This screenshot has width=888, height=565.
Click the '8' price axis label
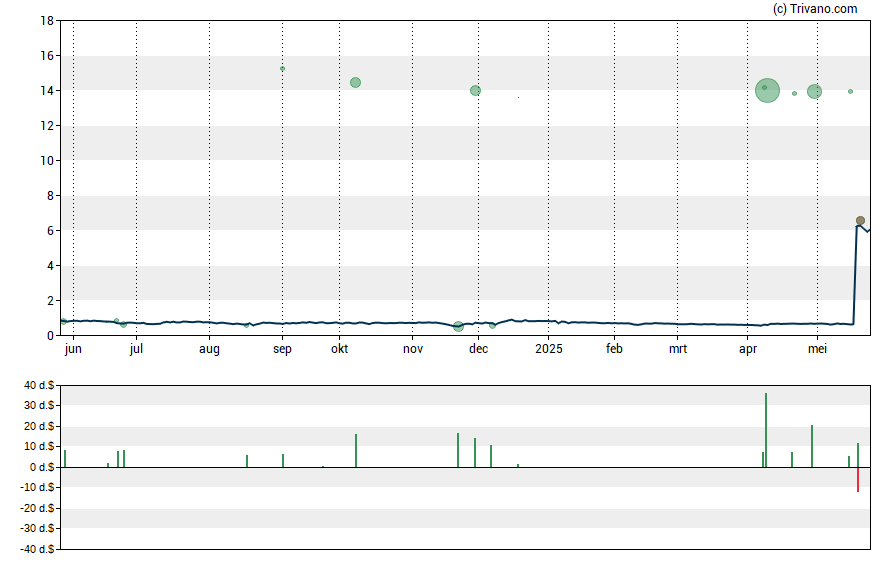50,196
